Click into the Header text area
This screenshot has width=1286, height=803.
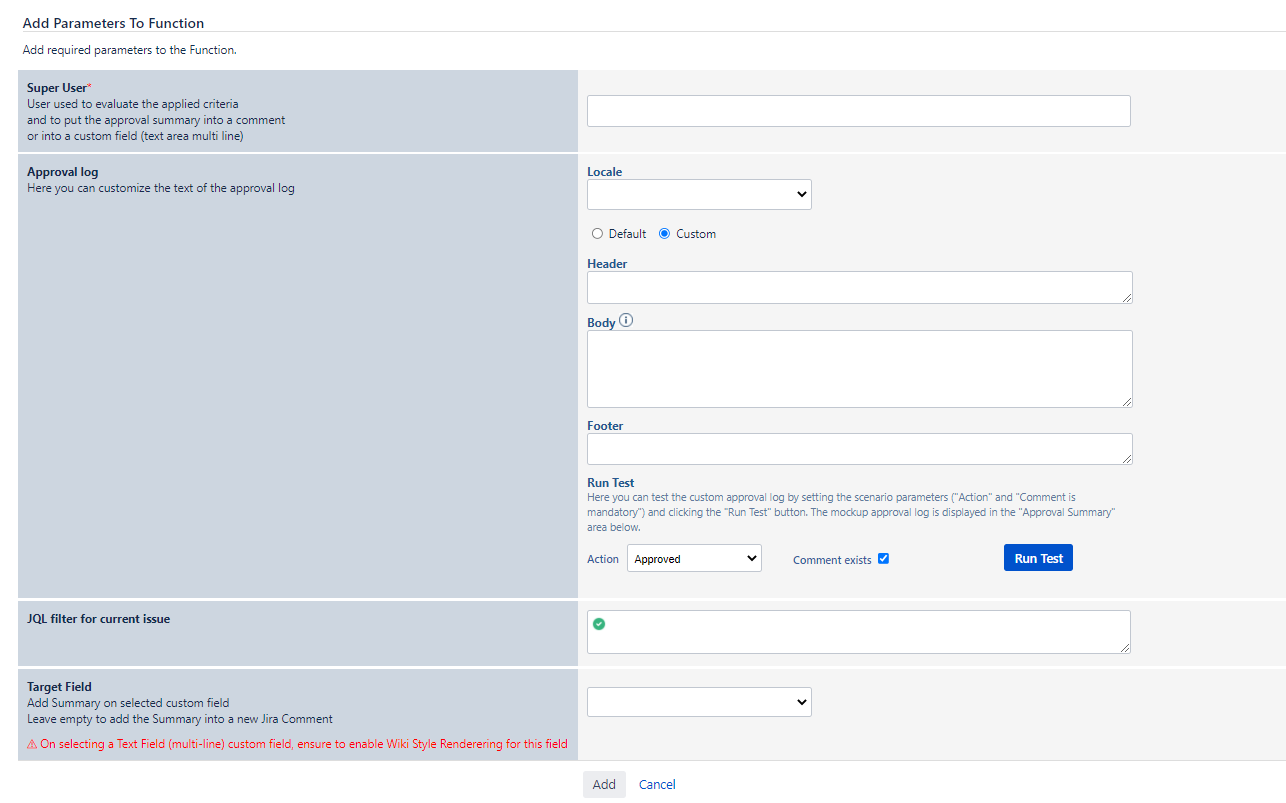(x=858, y=288)
